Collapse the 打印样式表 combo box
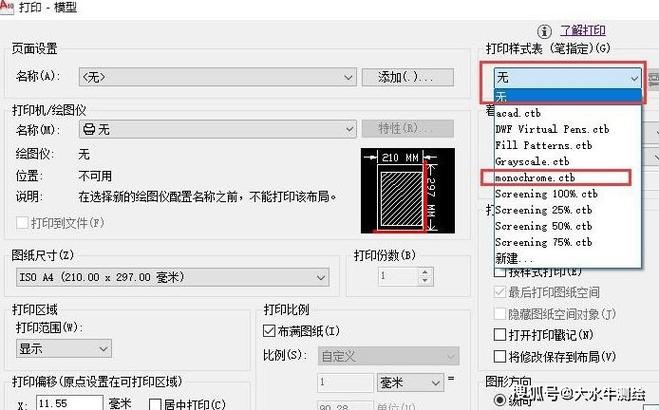Image resolution: width=659 pixels, height=410 pixels. pyautogui.click(x=634, y=77)
